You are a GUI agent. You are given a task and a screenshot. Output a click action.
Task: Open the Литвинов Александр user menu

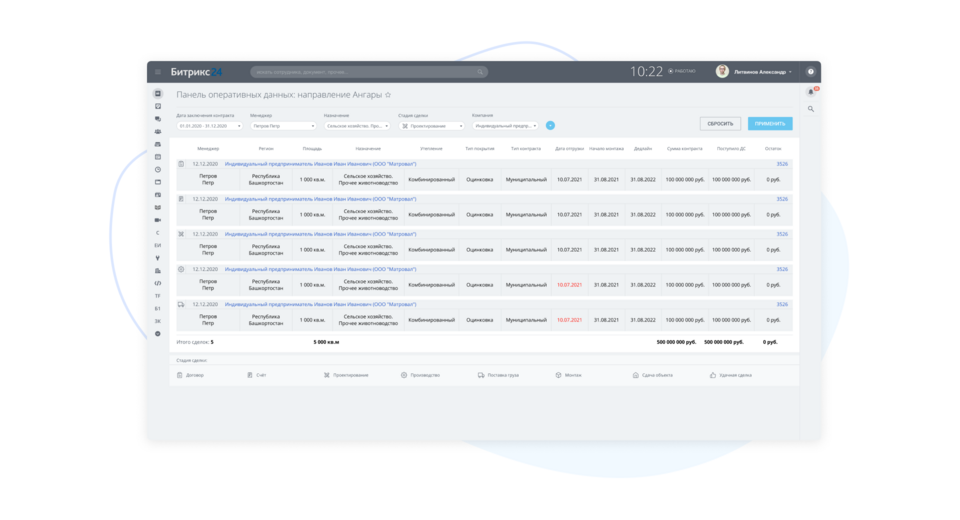coord(755,72)
